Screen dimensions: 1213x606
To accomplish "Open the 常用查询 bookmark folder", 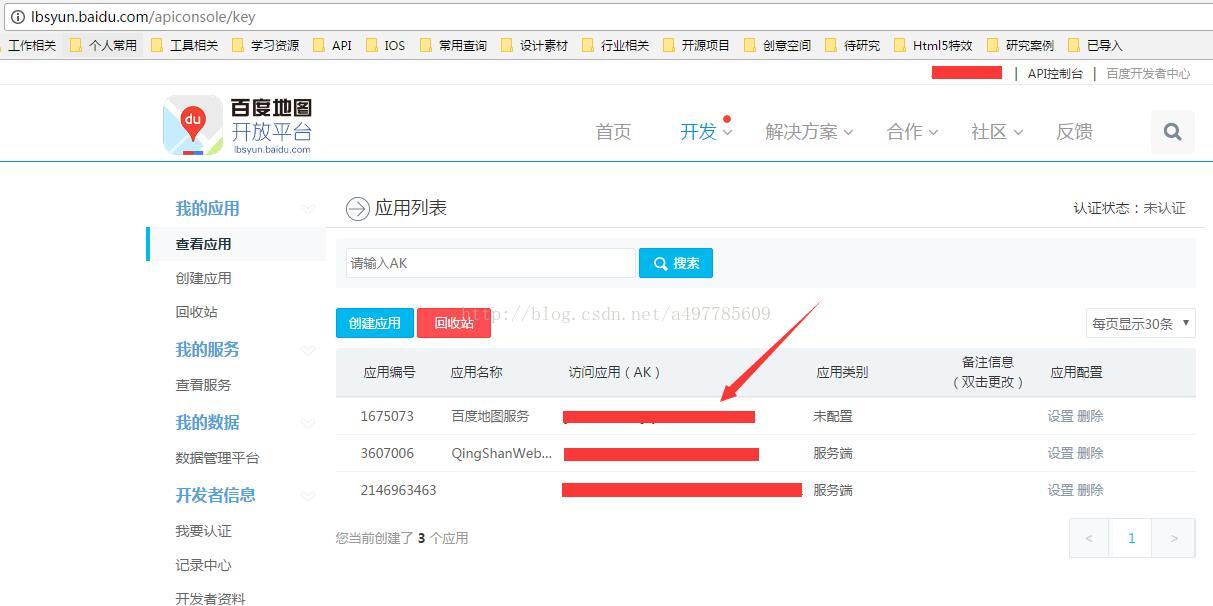I will (x=453, y=45).
